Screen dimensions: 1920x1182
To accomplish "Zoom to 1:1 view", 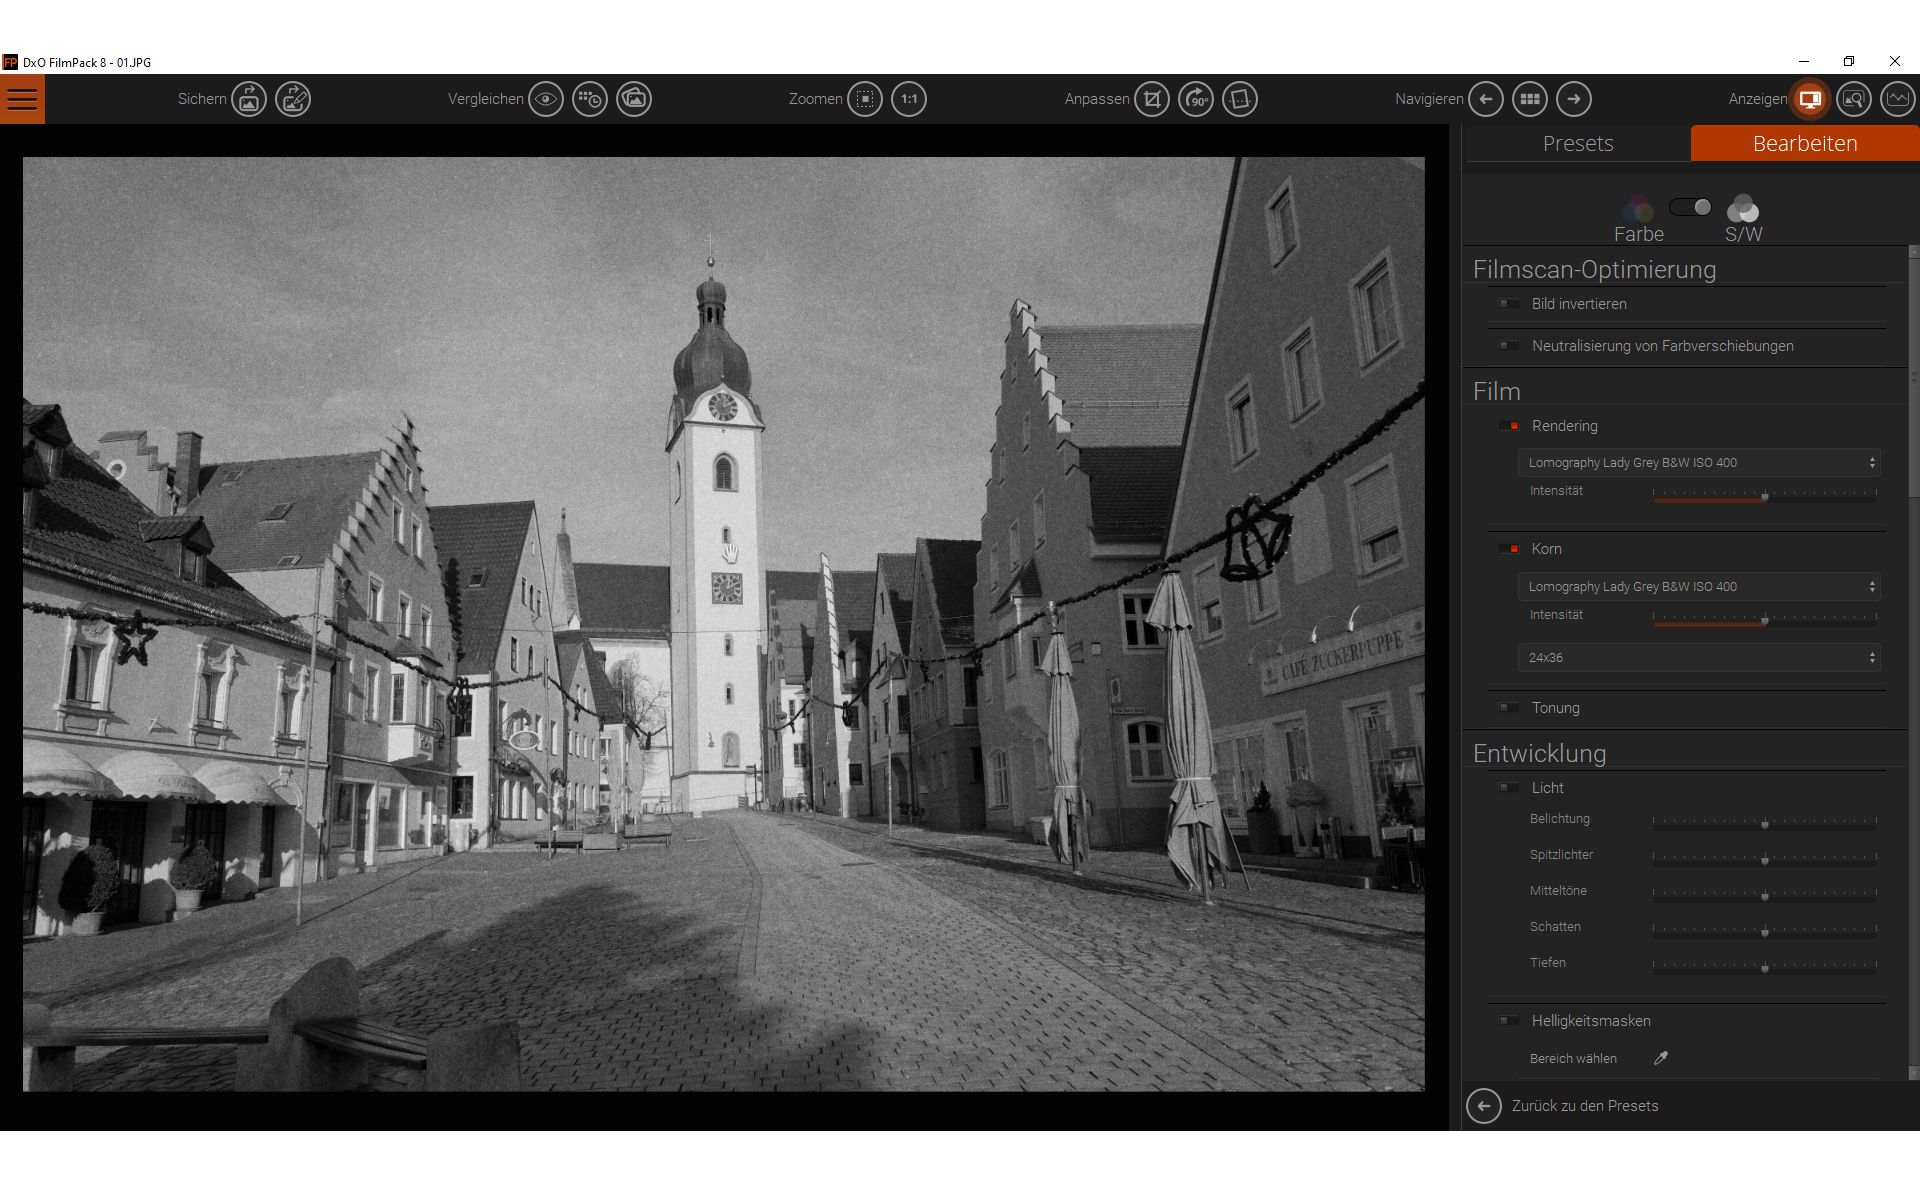I will [x=909, y=99].
